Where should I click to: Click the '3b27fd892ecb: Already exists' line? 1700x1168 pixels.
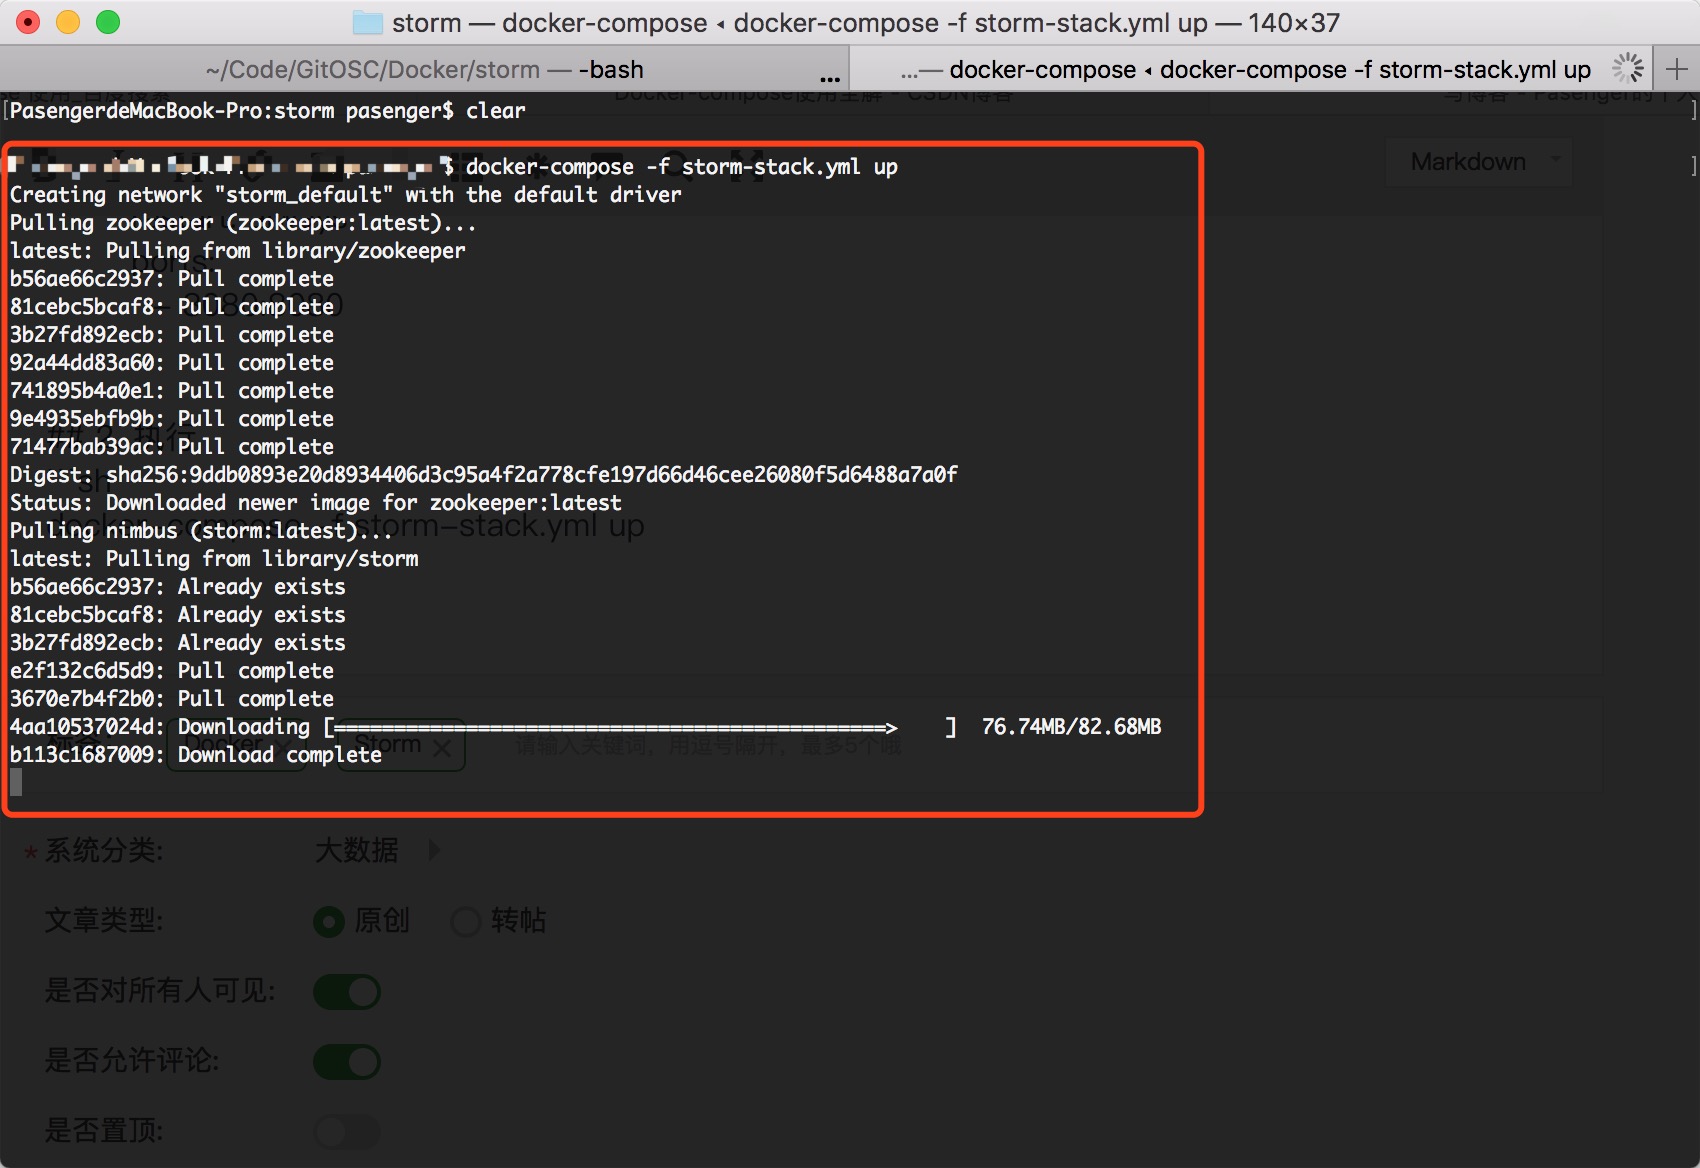pyautogui.click(x=178, y=643)
